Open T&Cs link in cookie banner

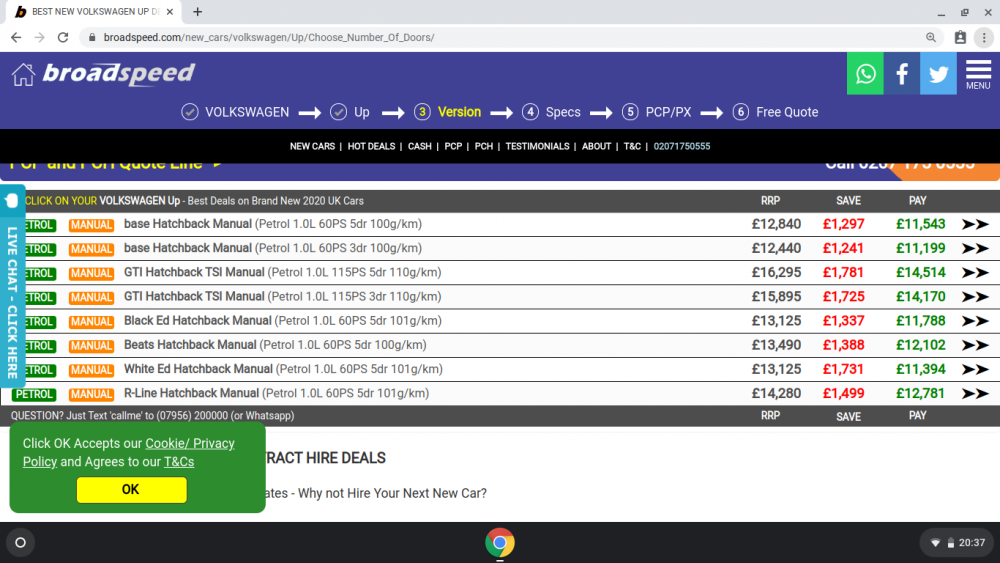[x=179, y=462]
